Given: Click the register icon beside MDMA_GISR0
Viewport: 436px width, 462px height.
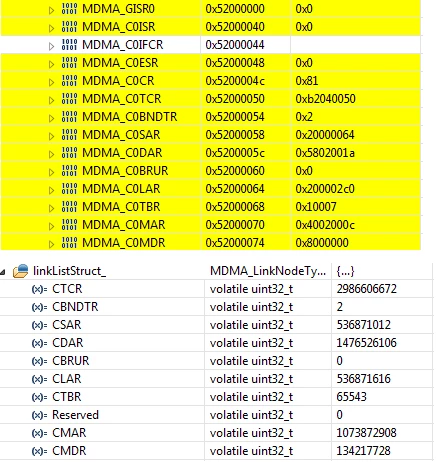Looking at the screenshot, I should [69, 9].
